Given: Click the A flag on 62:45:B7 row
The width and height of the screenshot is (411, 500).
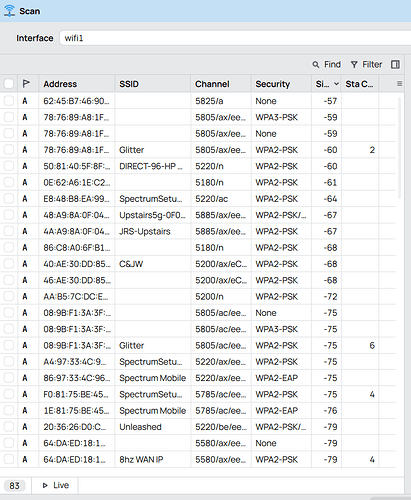Looking at the screenshot, I should (x=25, y=101).
